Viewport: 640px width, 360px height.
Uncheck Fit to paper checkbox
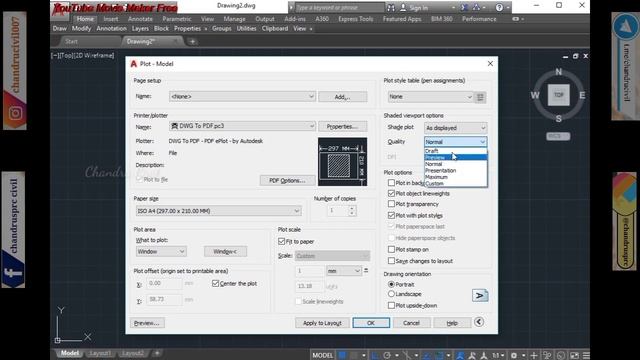[x=281, y=241]
